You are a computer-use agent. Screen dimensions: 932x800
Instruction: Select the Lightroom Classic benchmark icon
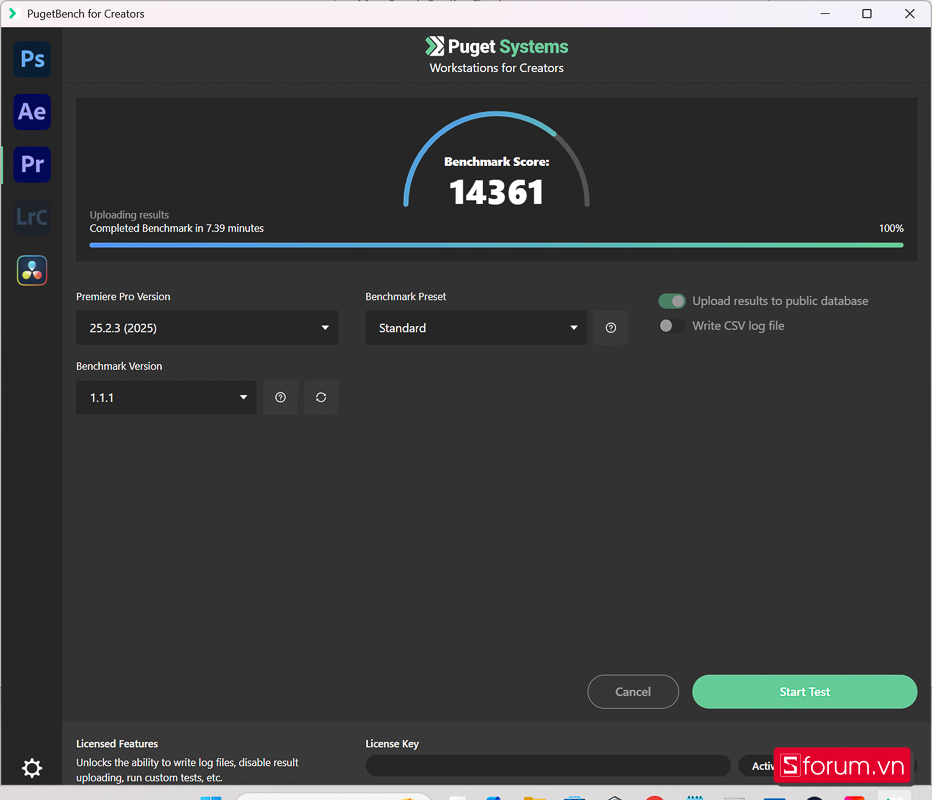32,217
